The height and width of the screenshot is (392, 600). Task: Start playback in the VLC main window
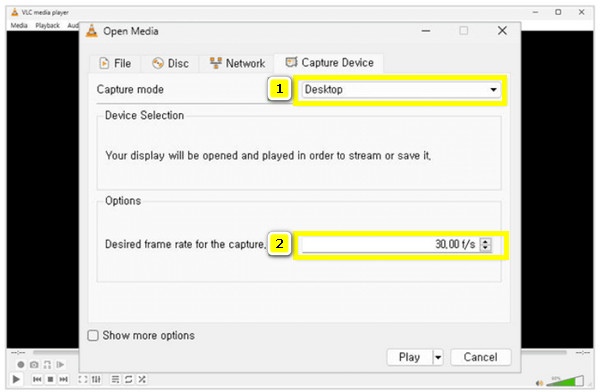(x=16, y=379)
